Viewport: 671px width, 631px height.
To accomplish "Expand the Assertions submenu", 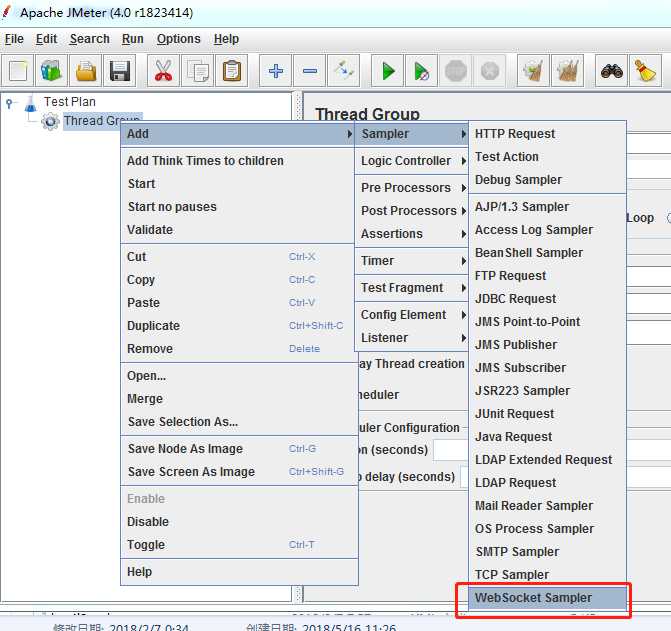I will [x=412, y=234].
